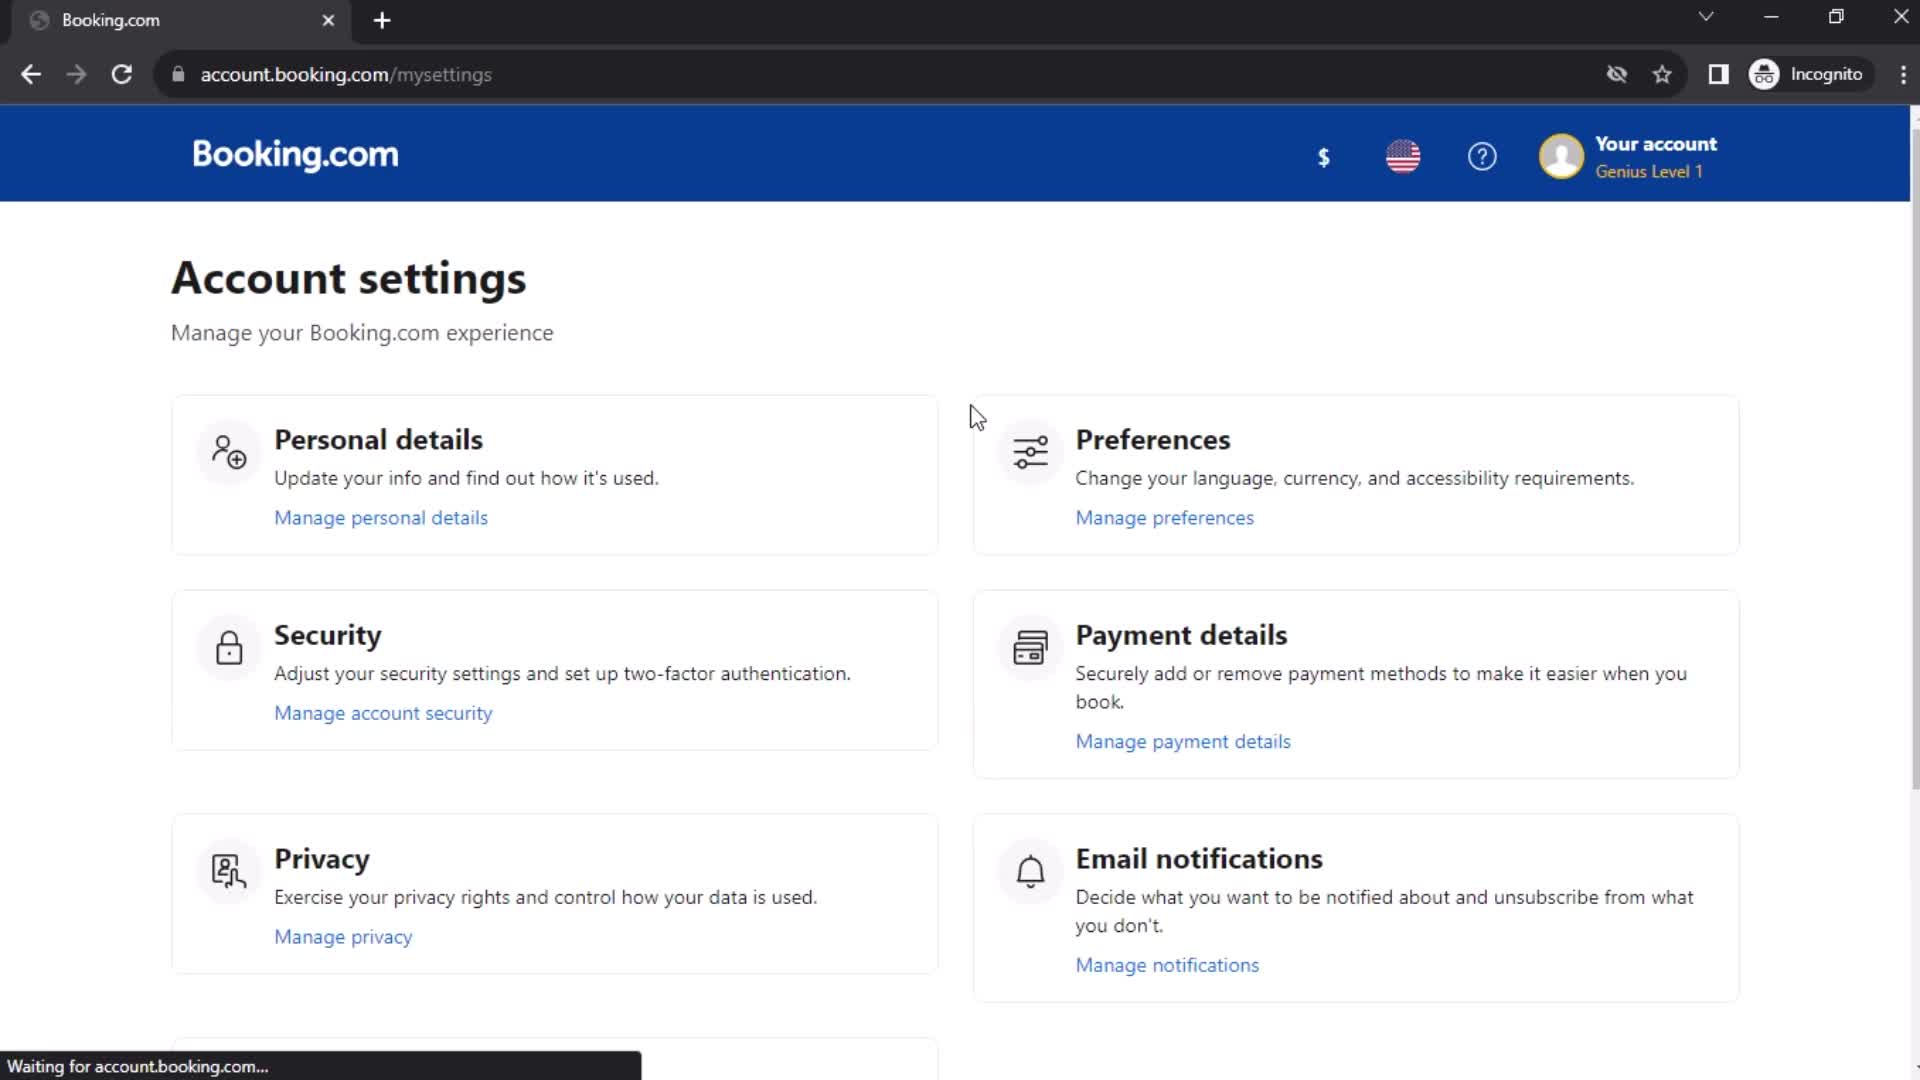1920x1080 pixels.
Task: Click the Personal details person icon
Action: tap(229, 452)
